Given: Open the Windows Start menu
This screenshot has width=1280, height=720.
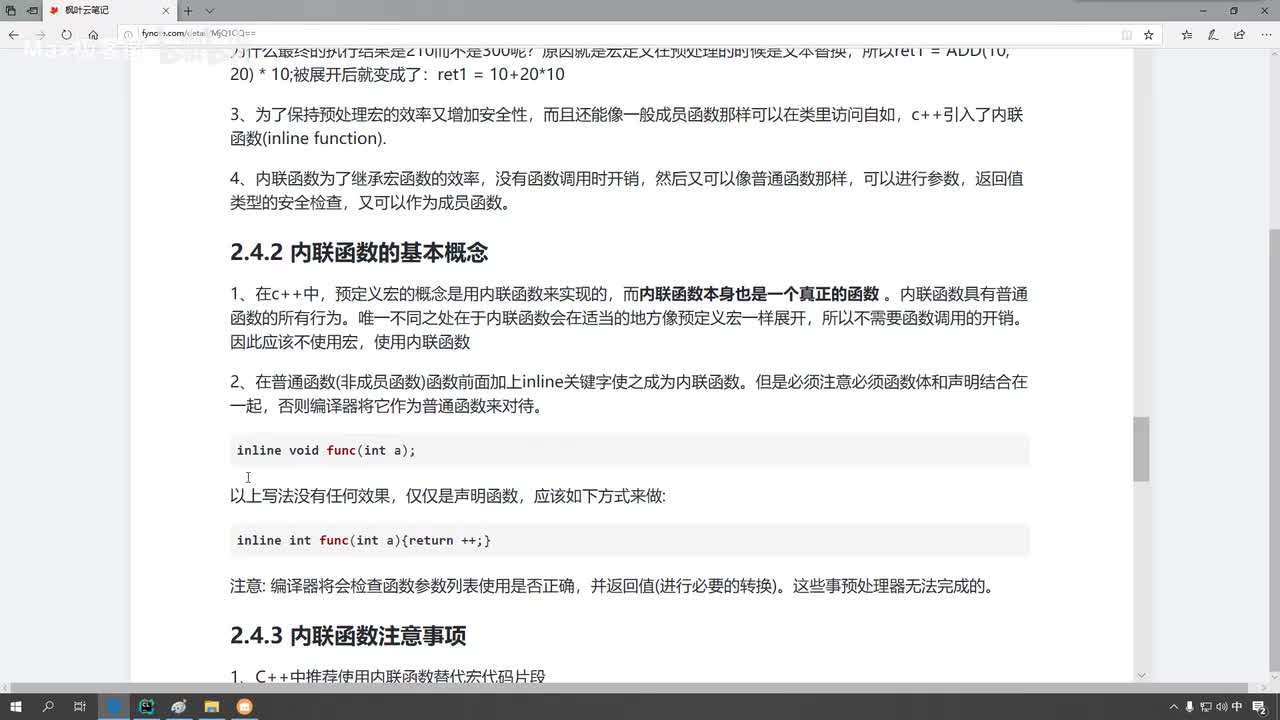Looking at the screenshot, I should pos(16,706).
